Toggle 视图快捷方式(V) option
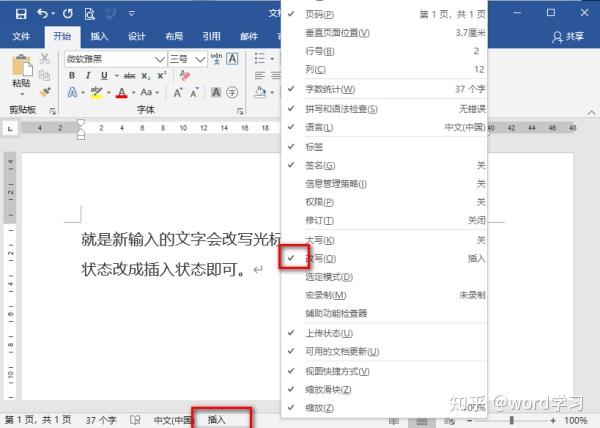This screenshot has width=600, height=428. [x=384, y=371]
